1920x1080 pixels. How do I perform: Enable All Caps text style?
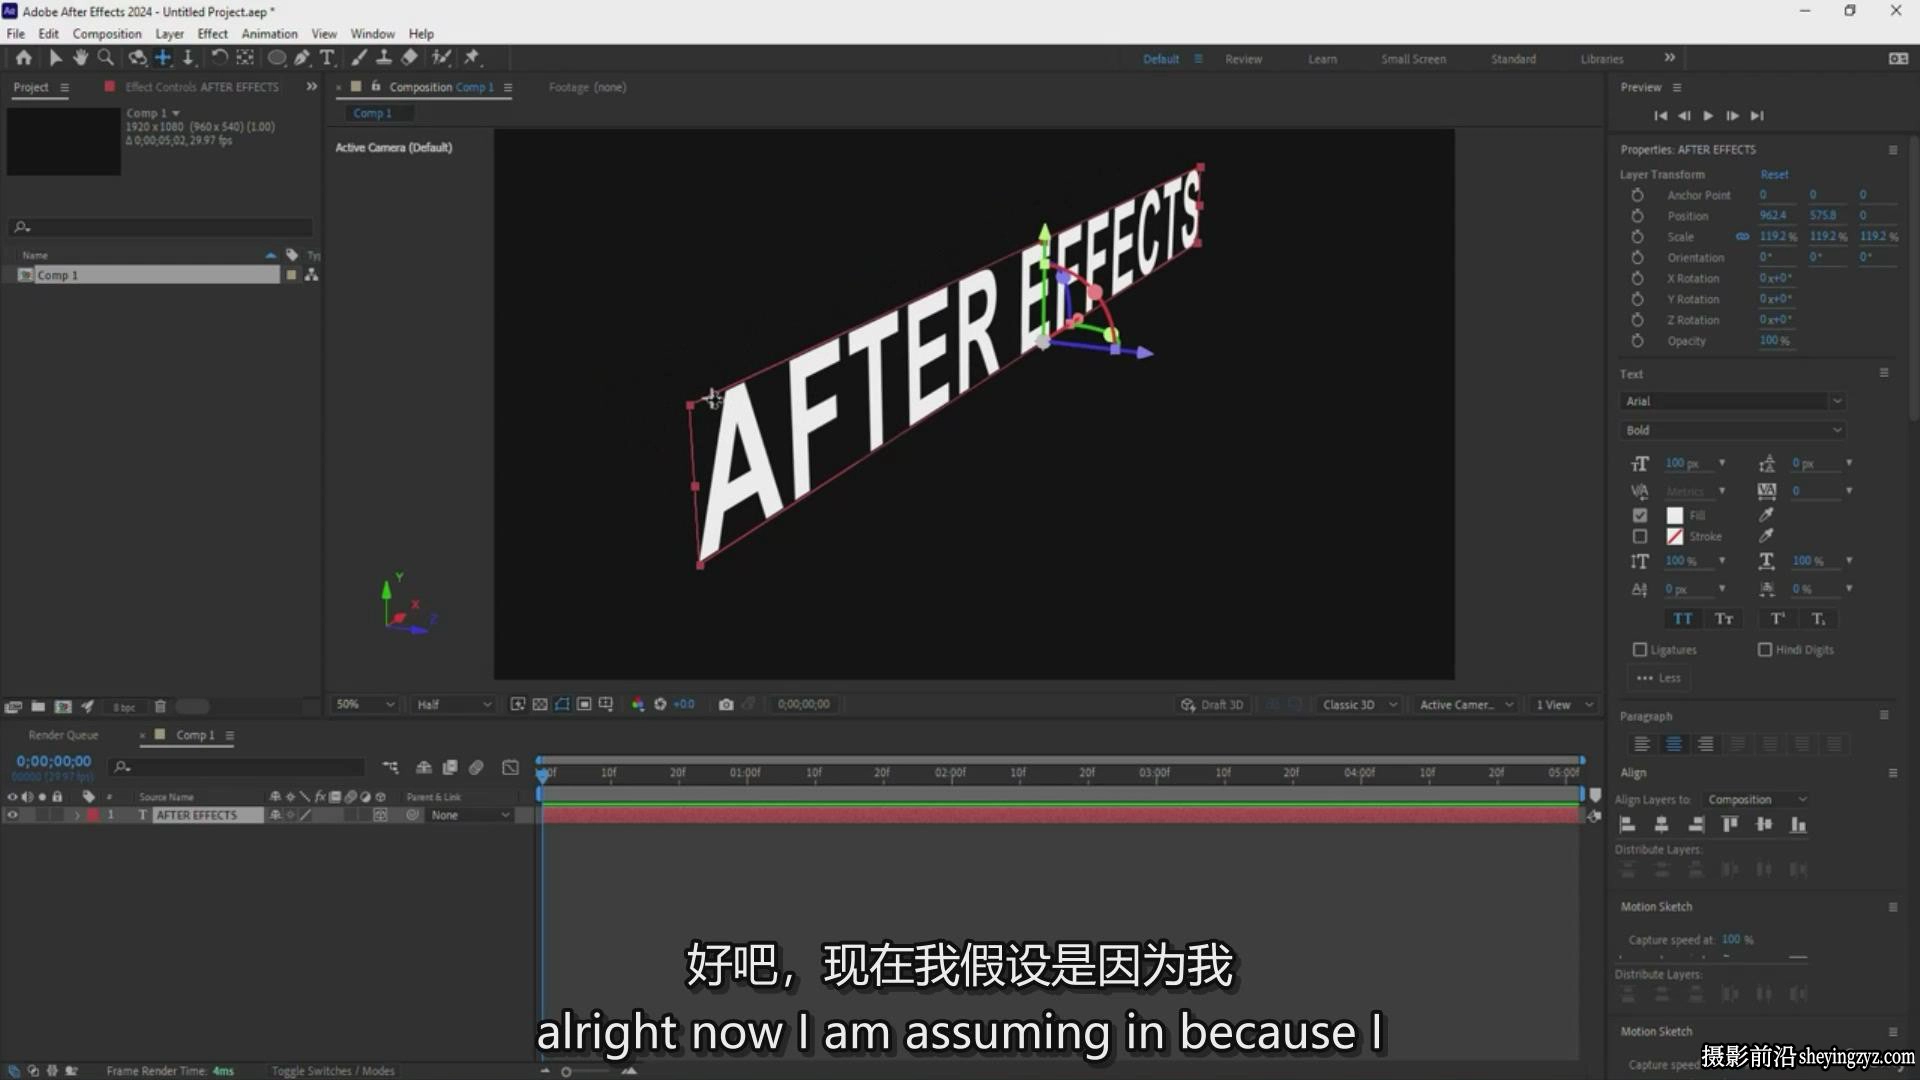click(1683, 619)
